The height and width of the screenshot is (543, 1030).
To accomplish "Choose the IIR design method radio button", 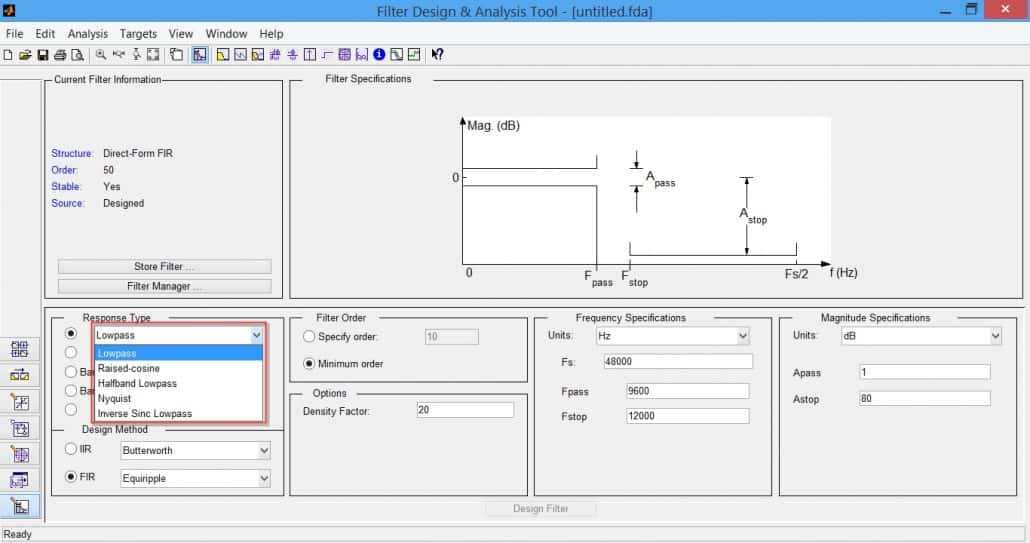I will click(71, 449).
